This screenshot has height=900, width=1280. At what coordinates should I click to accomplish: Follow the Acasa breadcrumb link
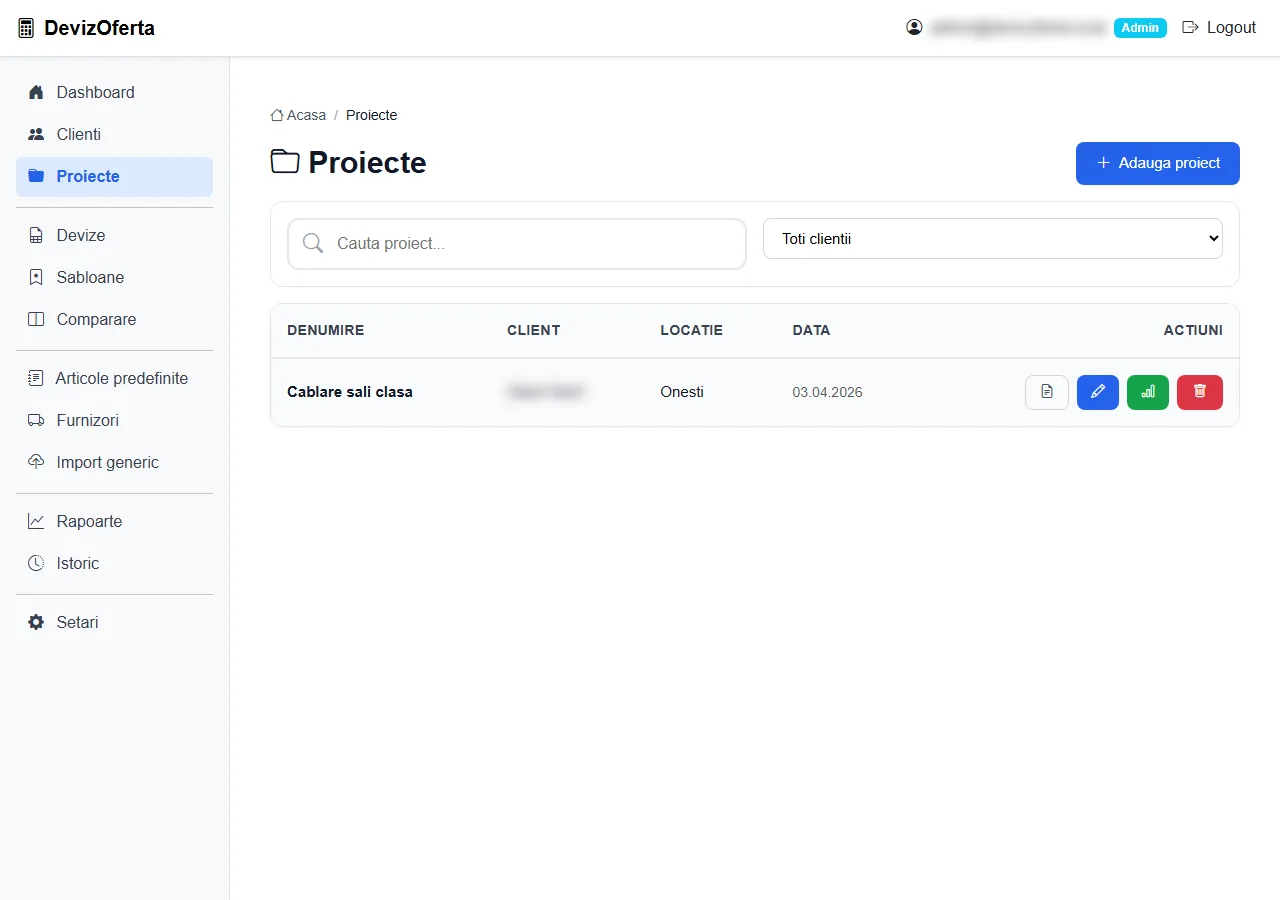298,115
